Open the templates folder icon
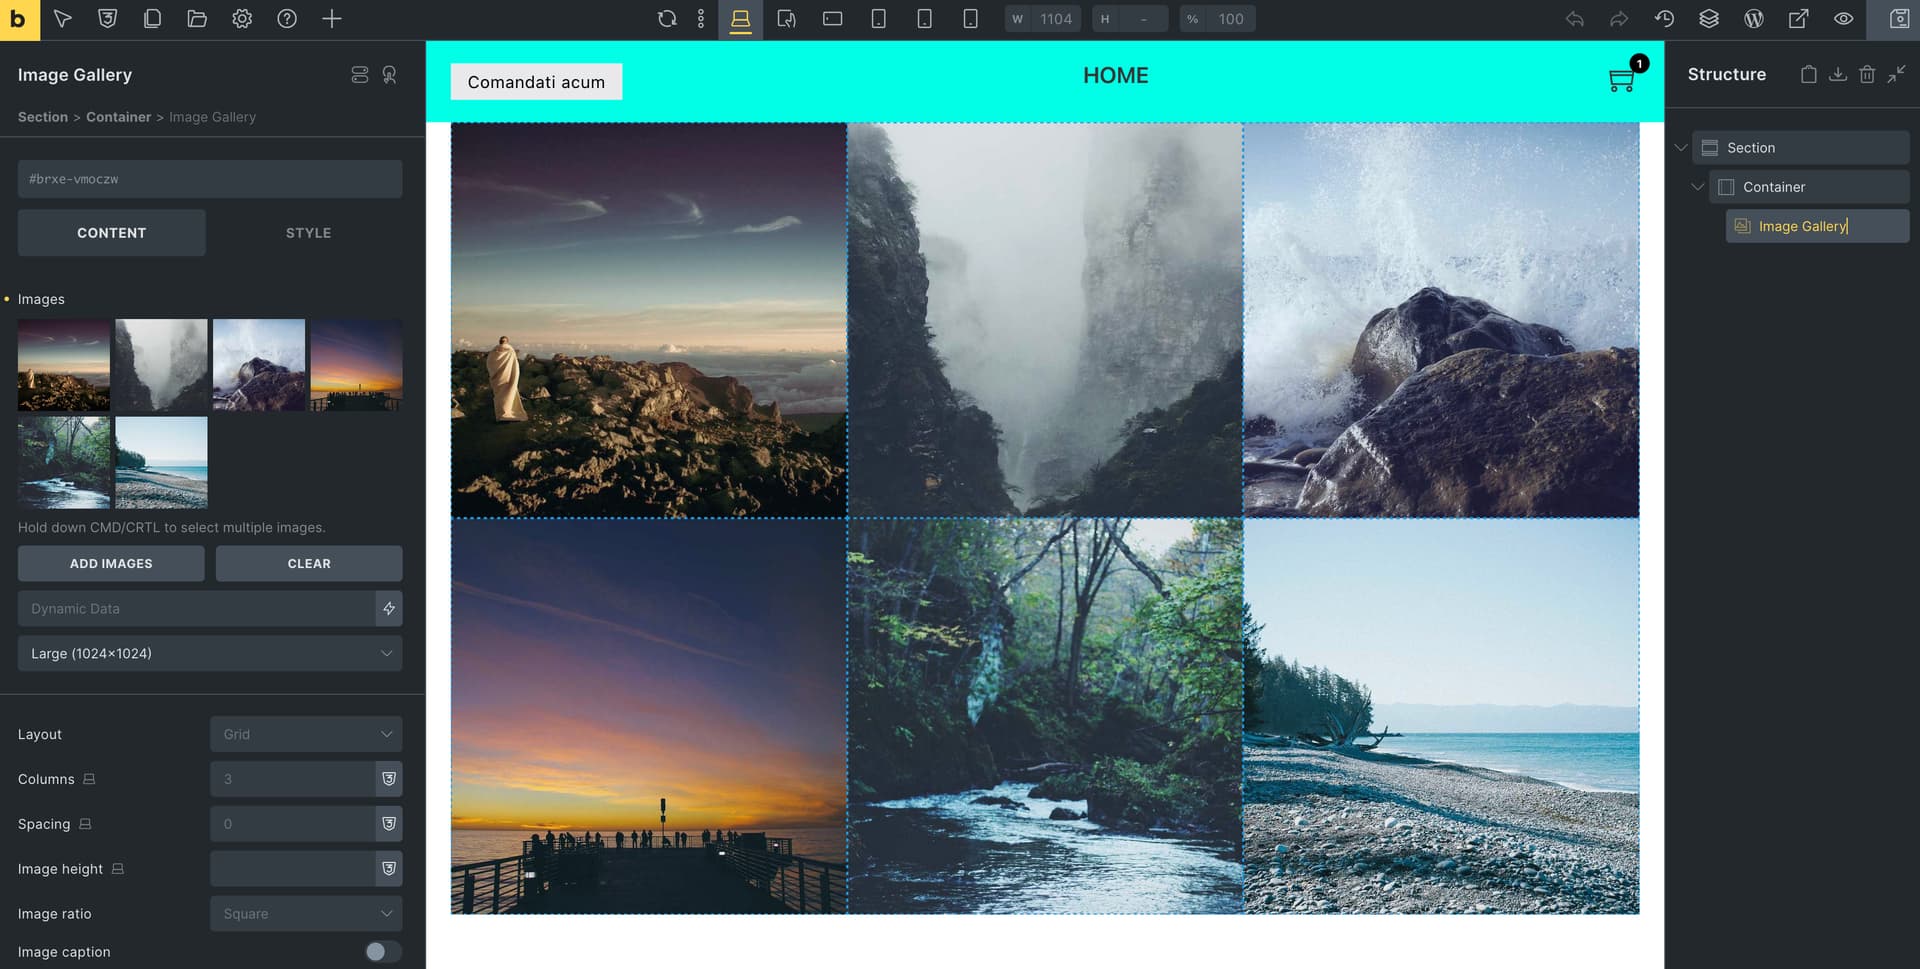 (x=197, y=19)
